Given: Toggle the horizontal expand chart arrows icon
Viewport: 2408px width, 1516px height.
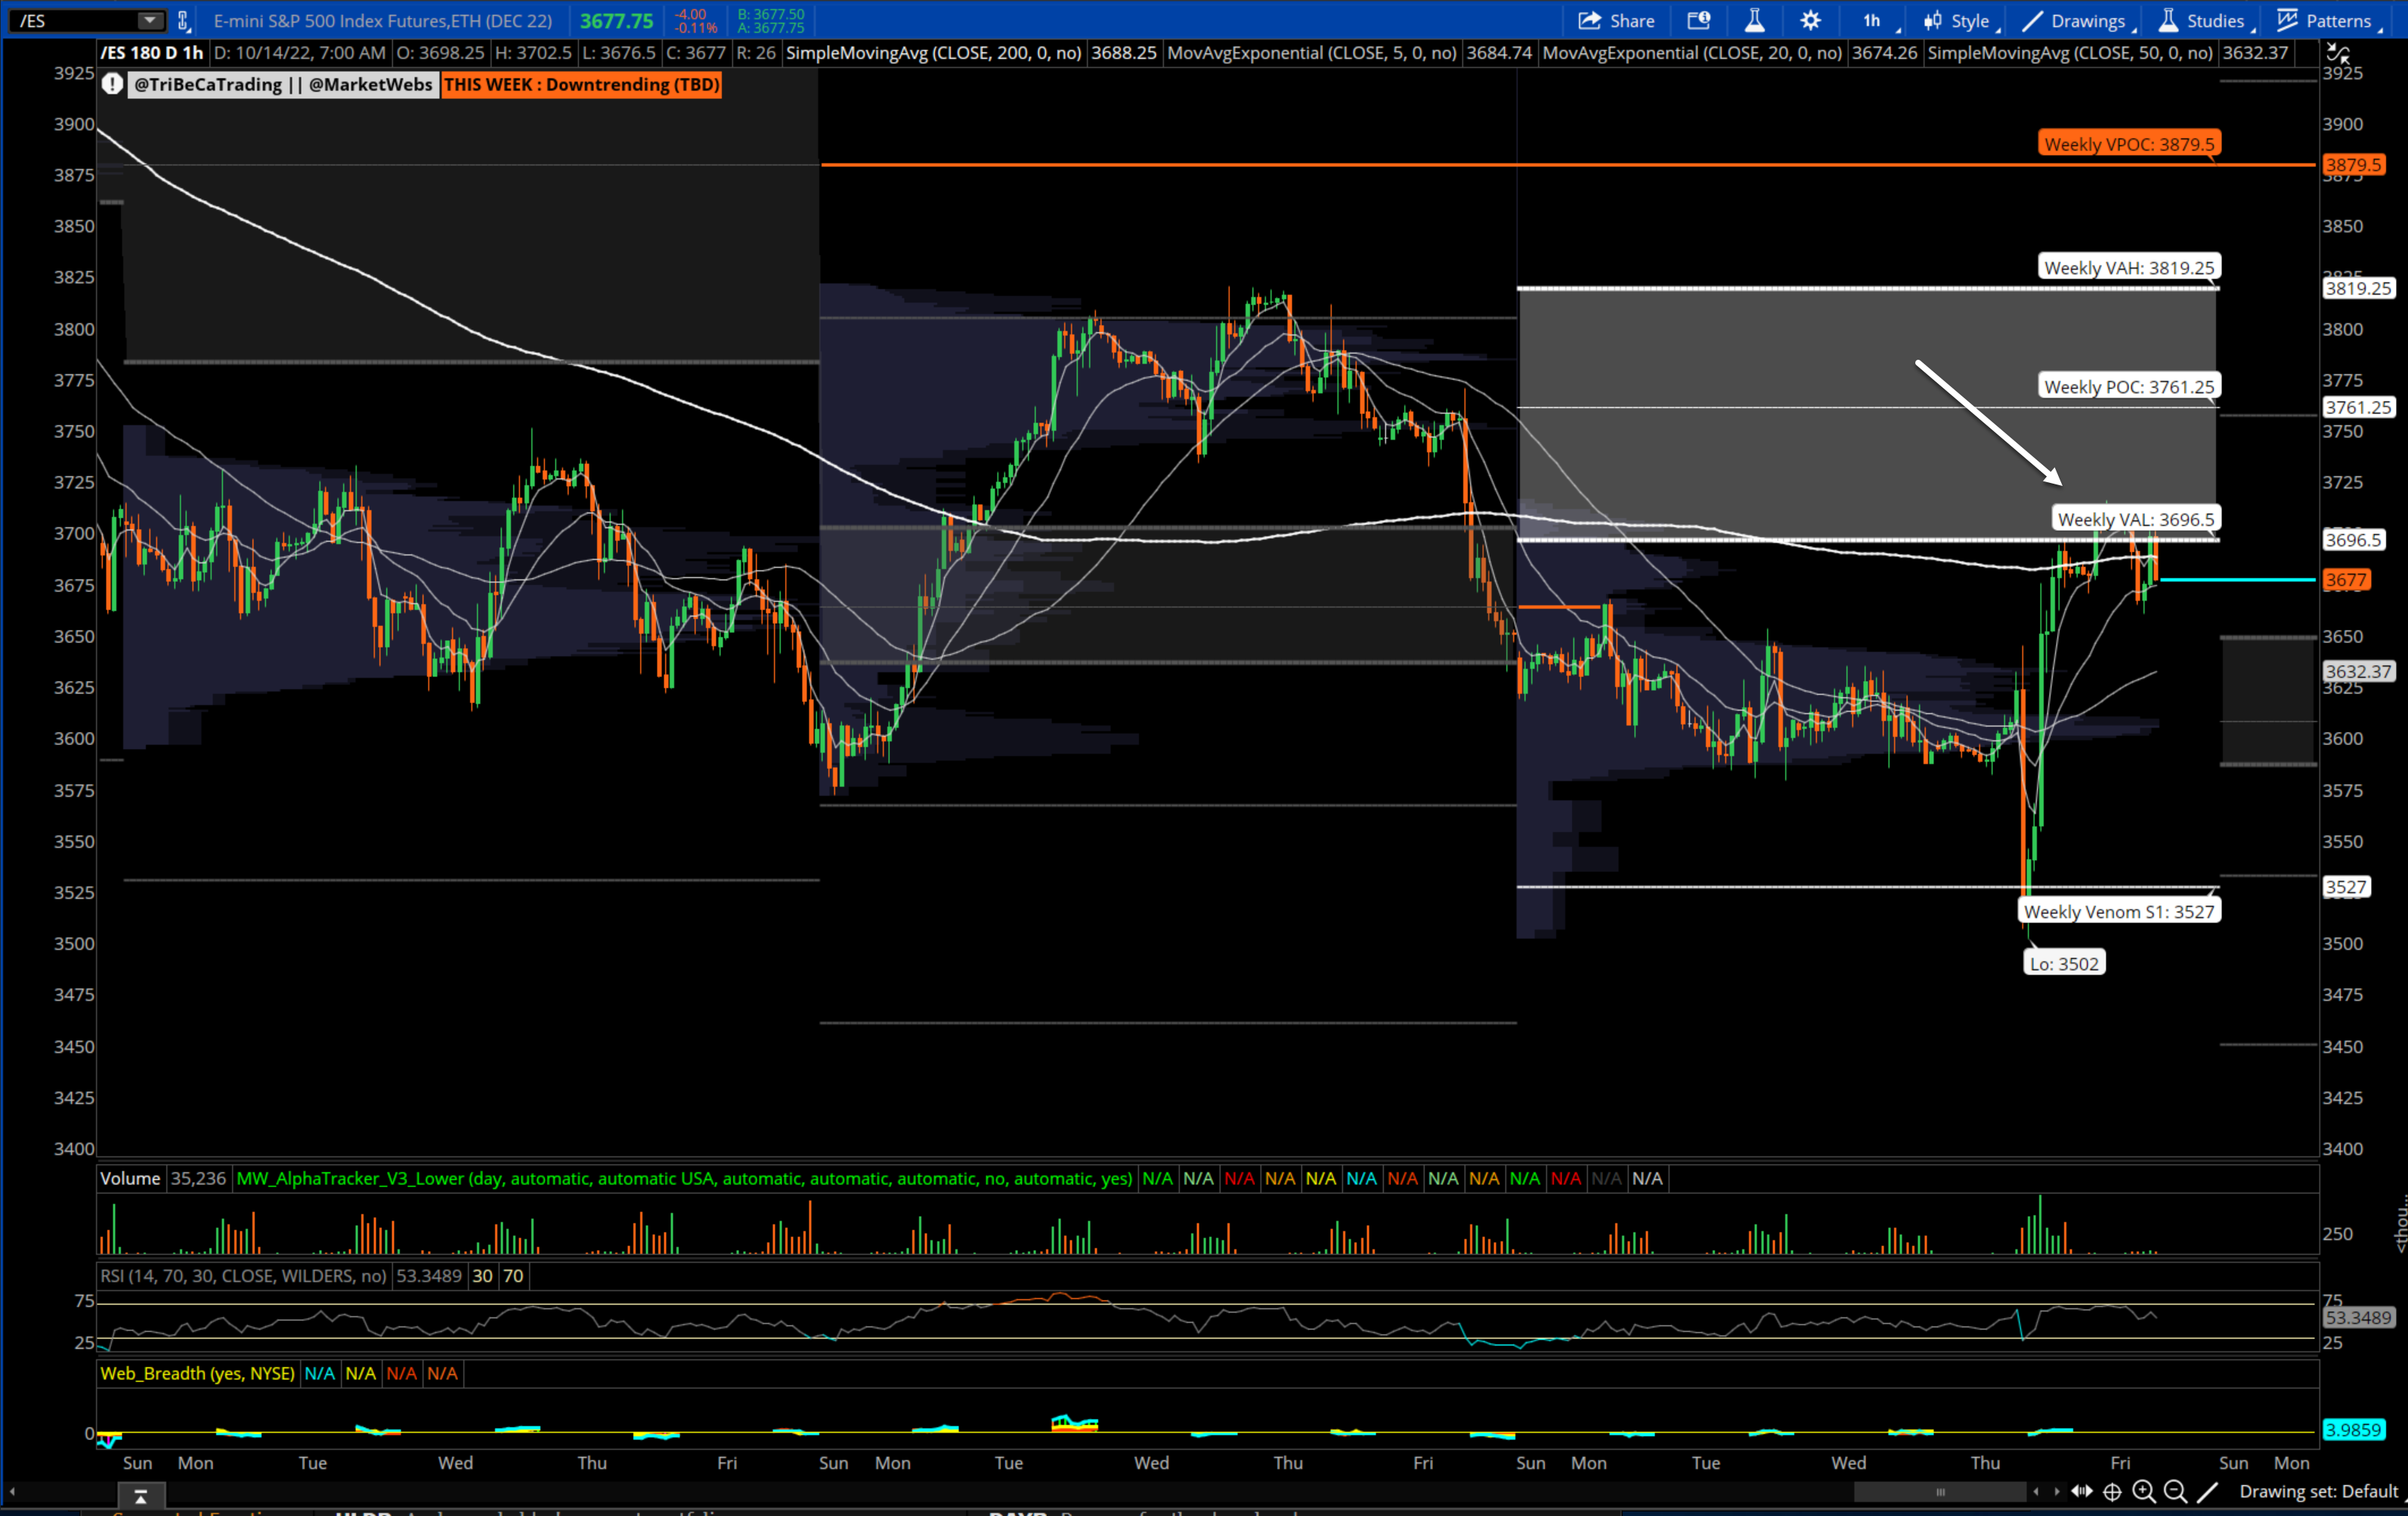Looking at the screenshot, I should [x=2082, y=1492].
